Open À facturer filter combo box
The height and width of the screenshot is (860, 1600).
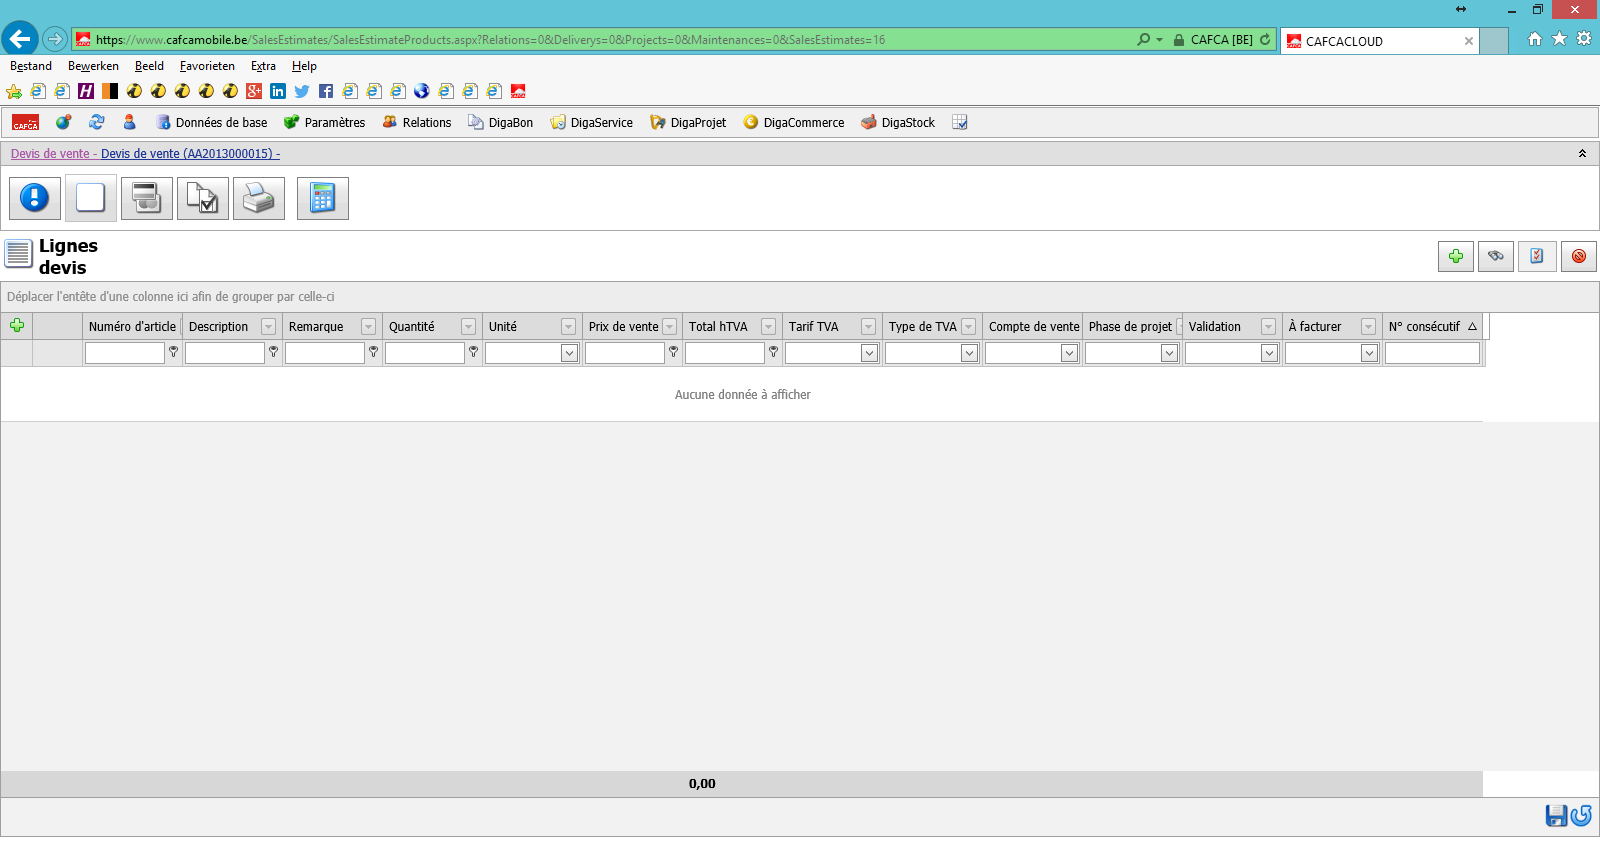click(x=1332, y=353)
